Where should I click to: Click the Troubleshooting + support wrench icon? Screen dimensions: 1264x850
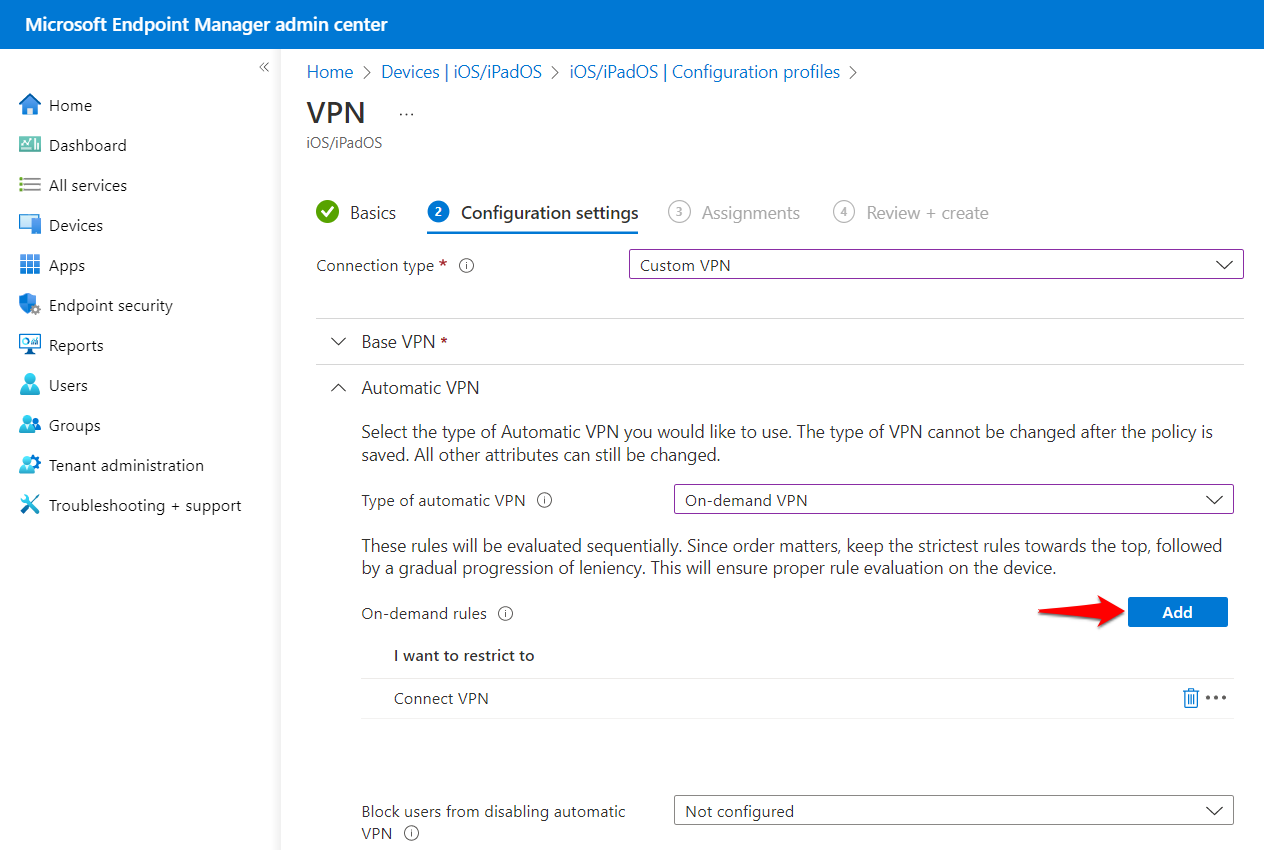click(29, 505)
